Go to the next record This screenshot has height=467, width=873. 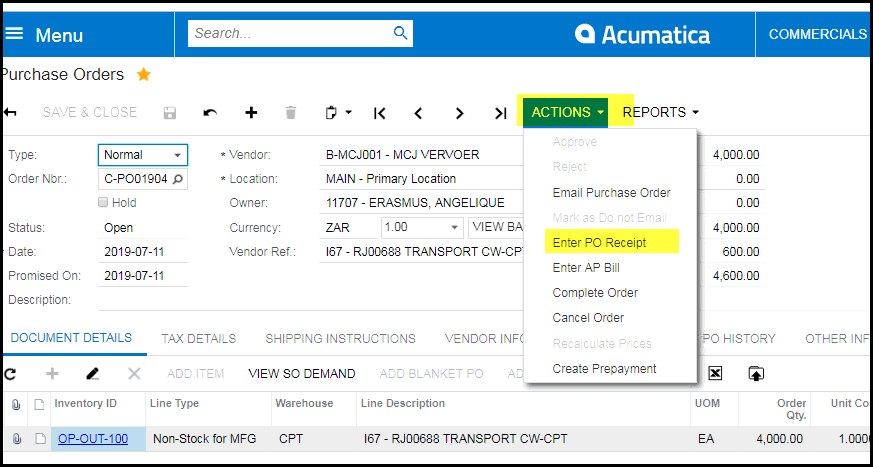[x=459, y=113]
